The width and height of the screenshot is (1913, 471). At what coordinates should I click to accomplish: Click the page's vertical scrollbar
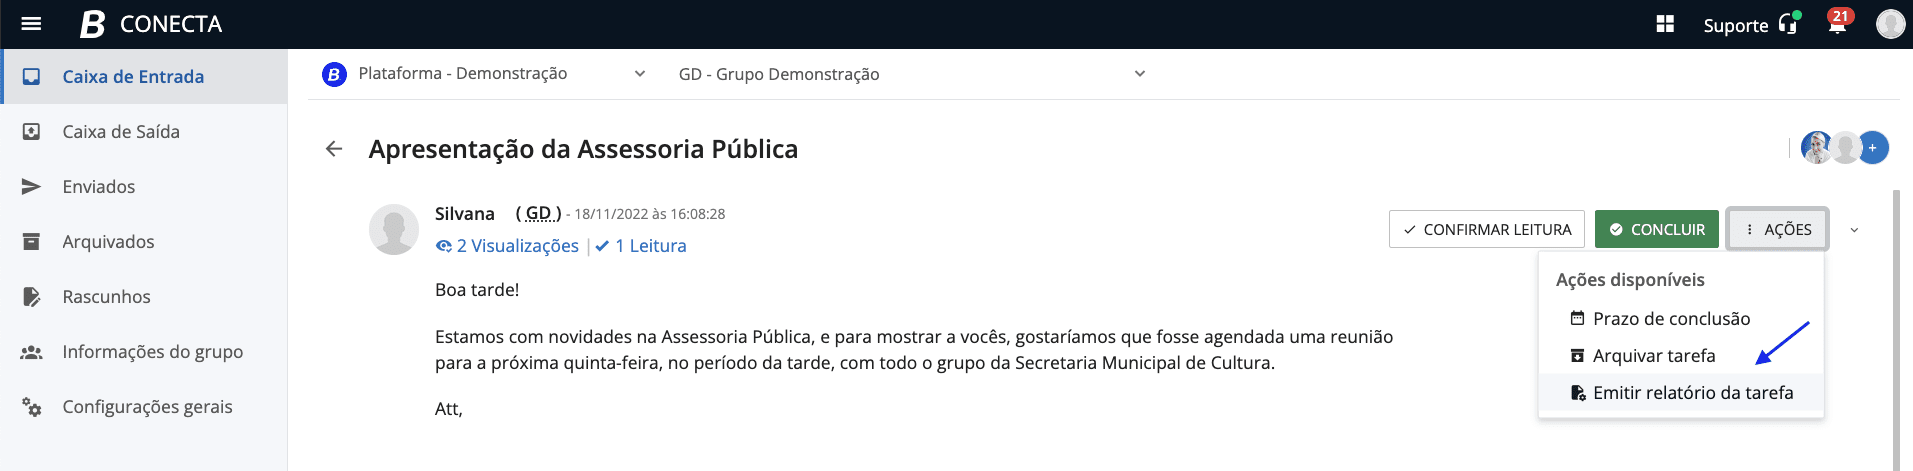pyautogui.click(x=1896, y=330)
